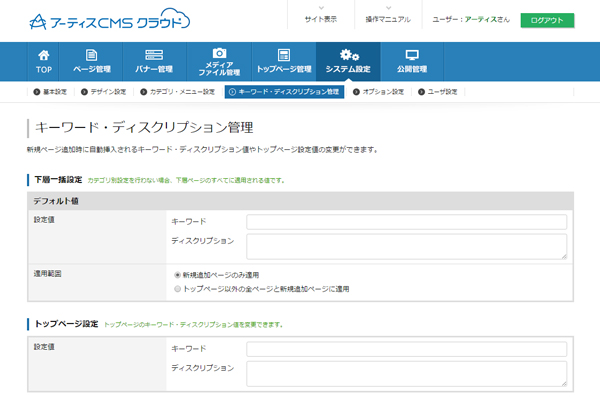Expand the 操作マニュアル dropdown chevron
This screenshot has width=600, height=397.
coord(389,8)
